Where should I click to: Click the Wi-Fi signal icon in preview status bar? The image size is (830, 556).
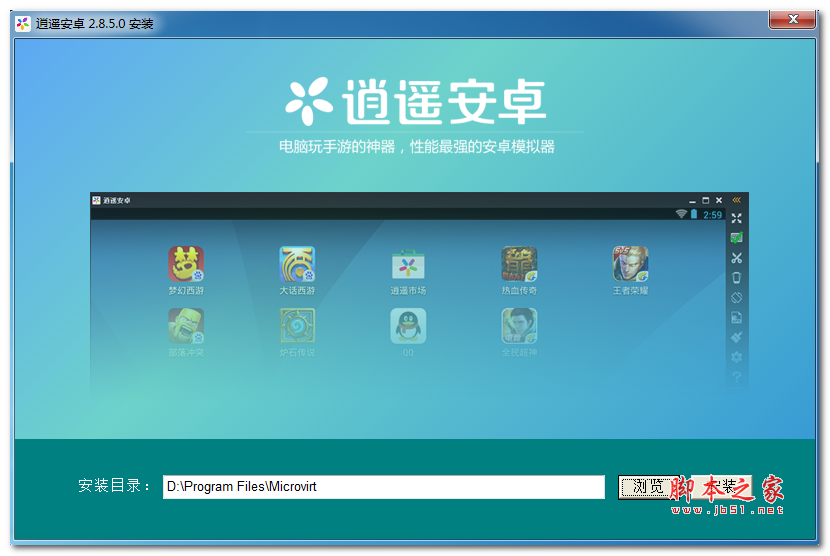pyautogui.click(x=681, y=214)
